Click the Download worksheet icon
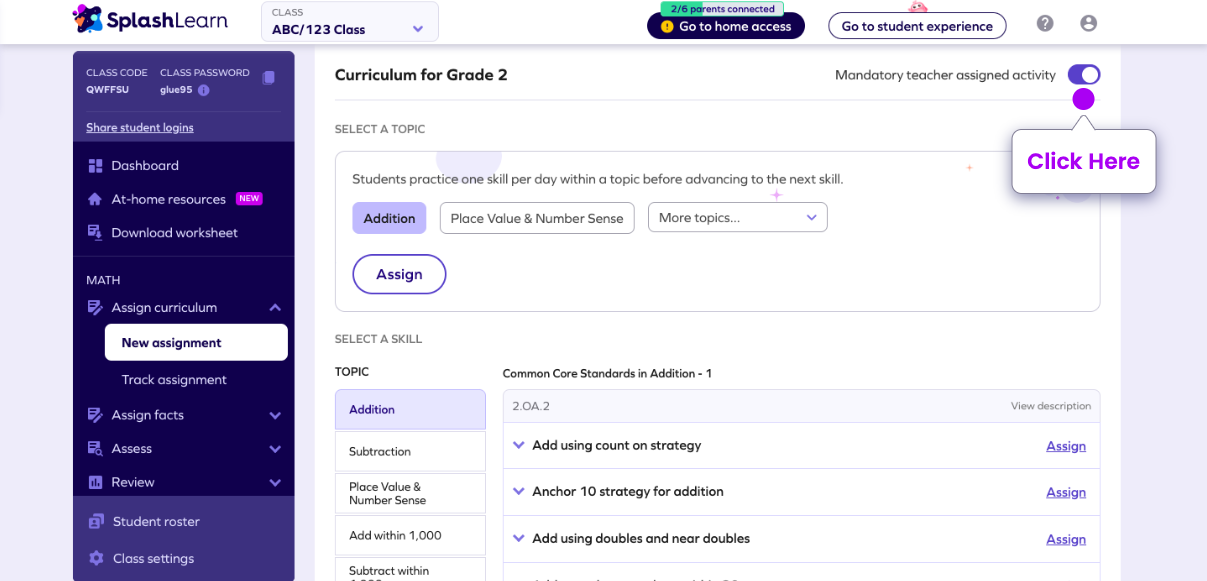Image resolution: width=1207 pixels, height=581 pixels. click(x=95, y=232)
